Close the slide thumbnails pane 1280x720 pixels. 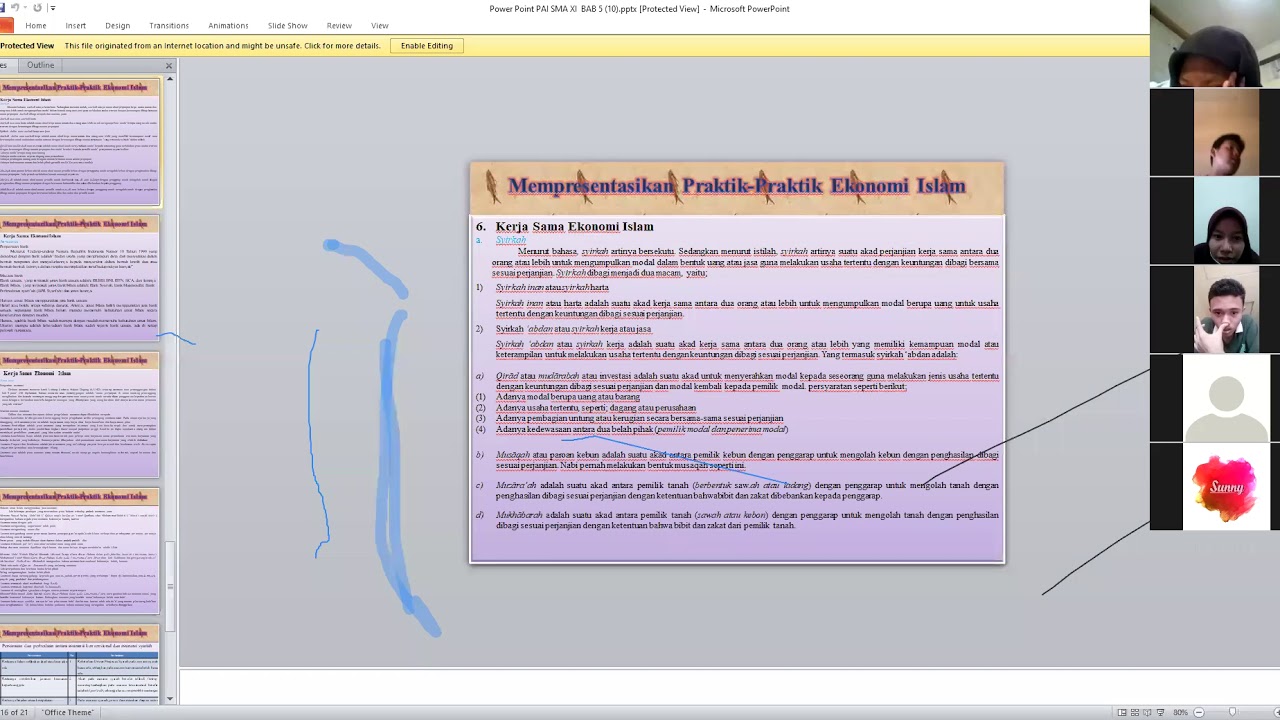(169, 66)
